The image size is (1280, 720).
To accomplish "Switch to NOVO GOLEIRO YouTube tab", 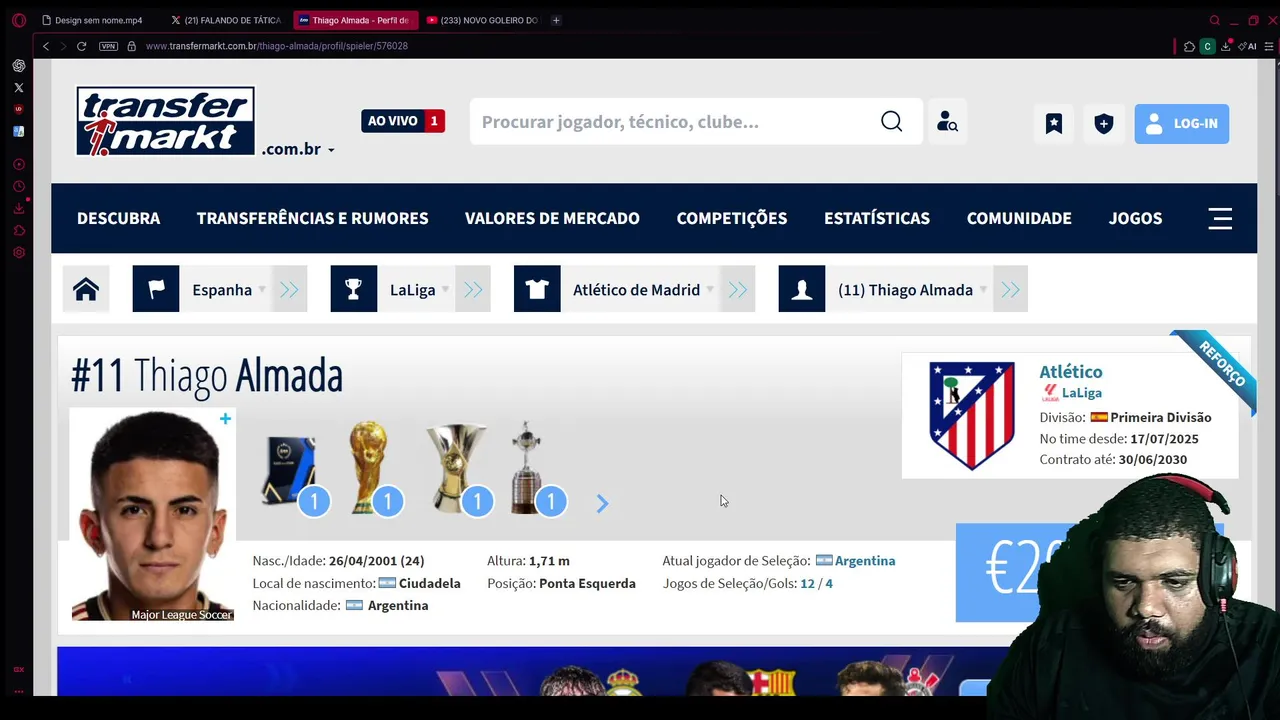I will pyautogui.click(x=482, y=20).
